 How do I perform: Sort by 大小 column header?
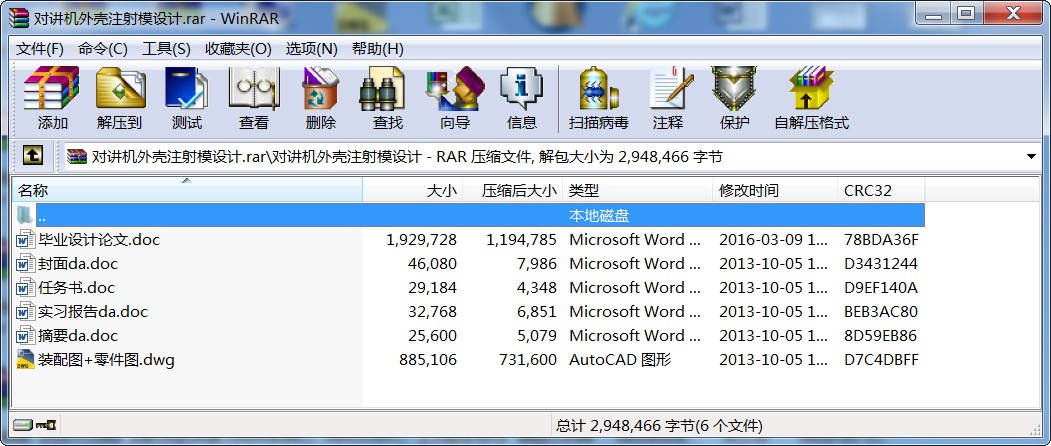tap(413, 190)
